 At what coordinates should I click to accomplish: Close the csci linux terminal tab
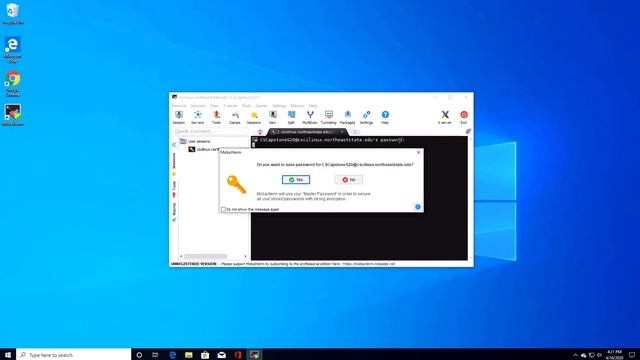342,132
